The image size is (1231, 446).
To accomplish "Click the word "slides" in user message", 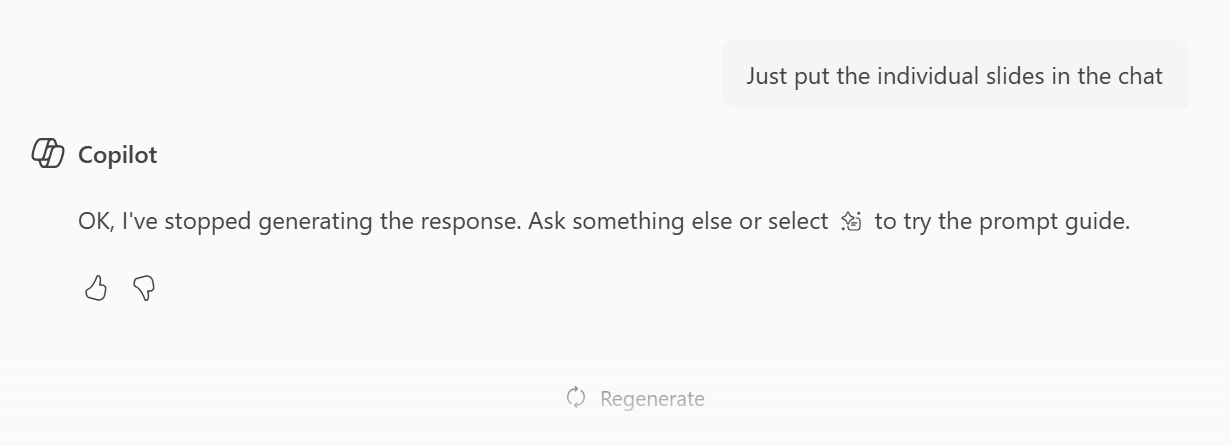I will [1014, 76].
